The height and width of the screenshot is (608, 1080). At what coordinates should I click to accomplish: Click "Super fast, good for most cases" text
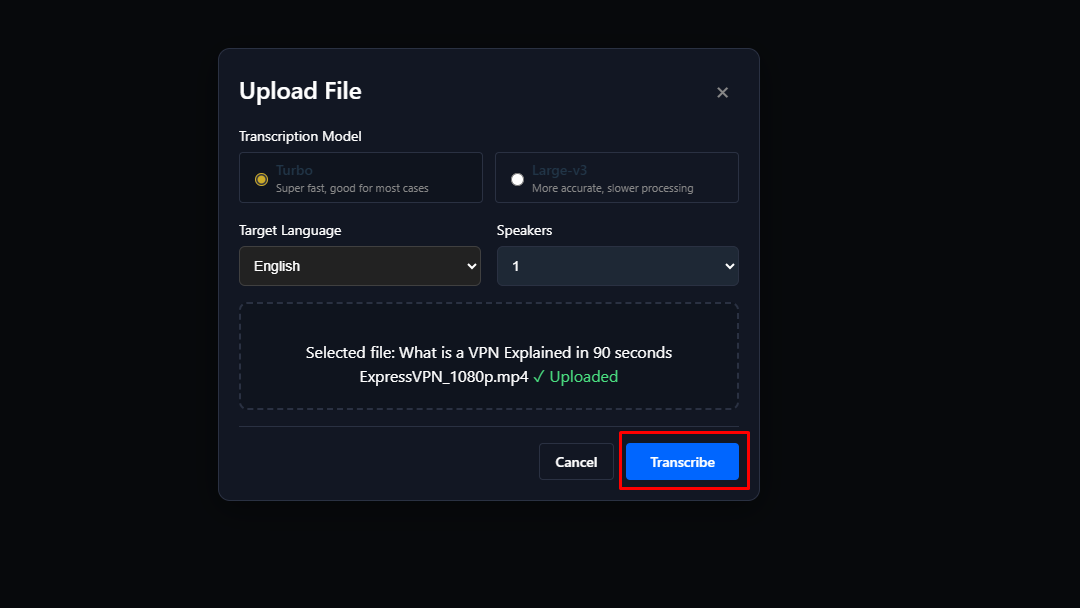(352, 188)
